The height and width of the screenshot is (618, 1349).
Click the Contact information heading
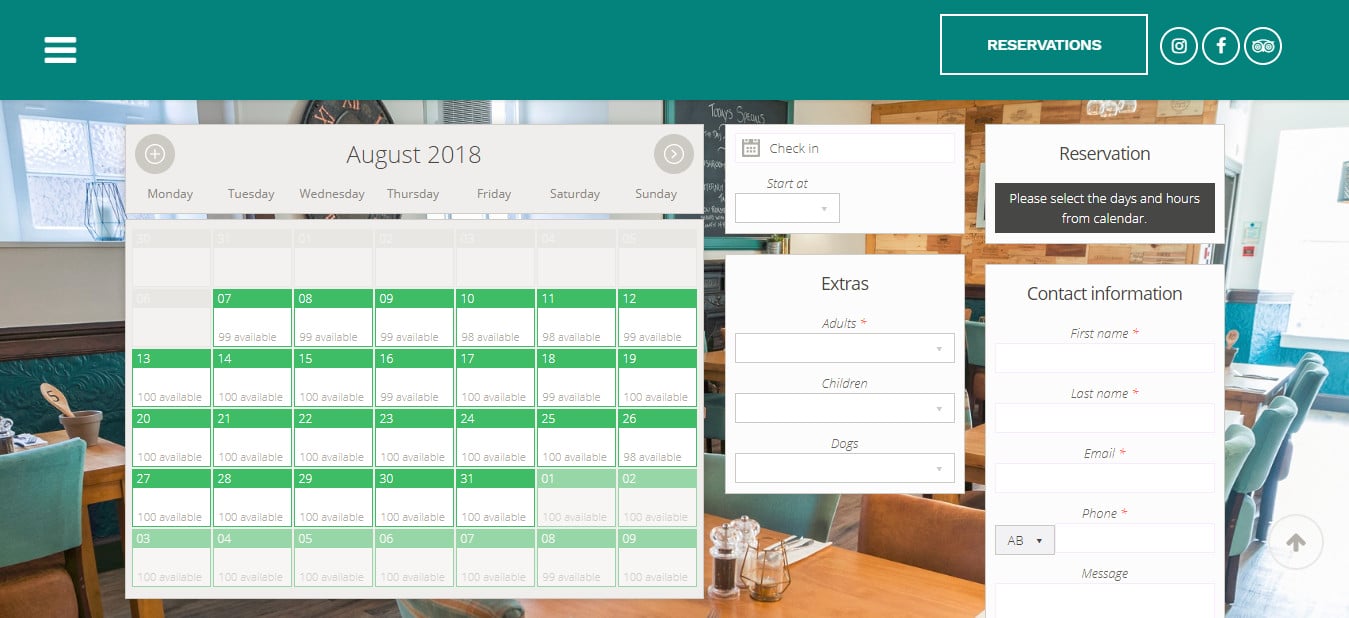coord(1105,294)
